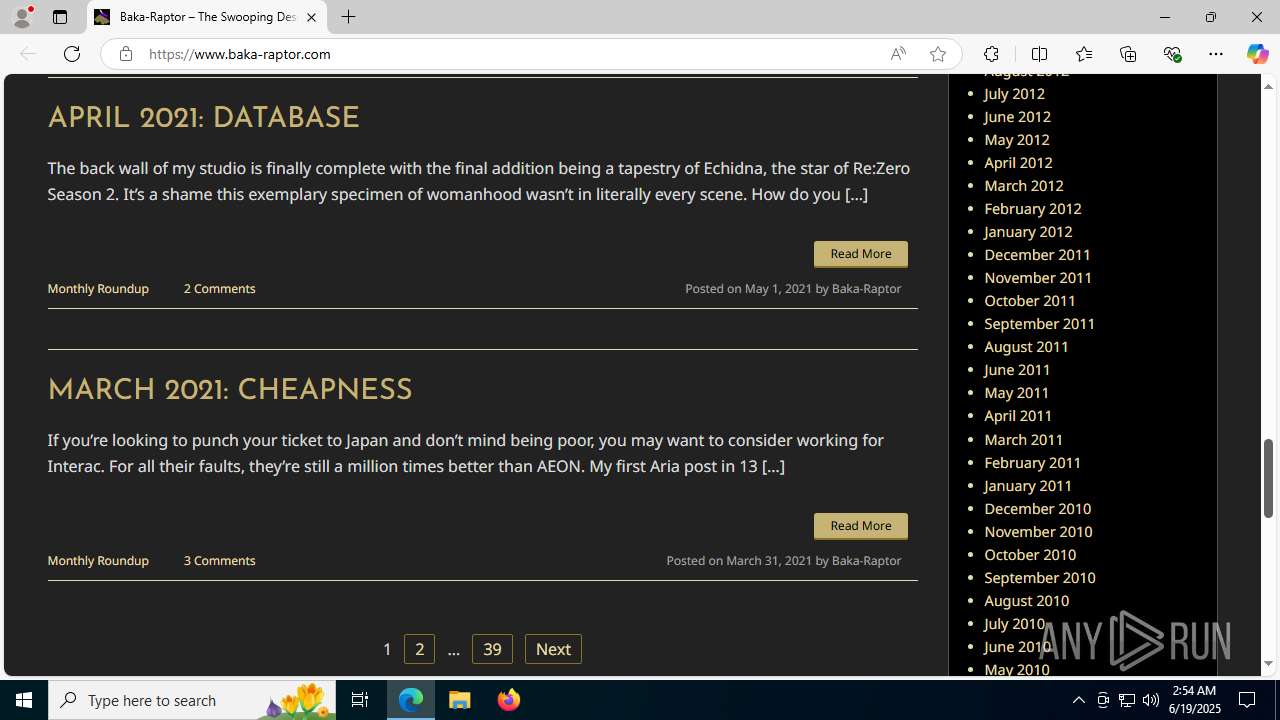
Task: Open the February 2012 archive
Action: click(x=1032, y=208)
